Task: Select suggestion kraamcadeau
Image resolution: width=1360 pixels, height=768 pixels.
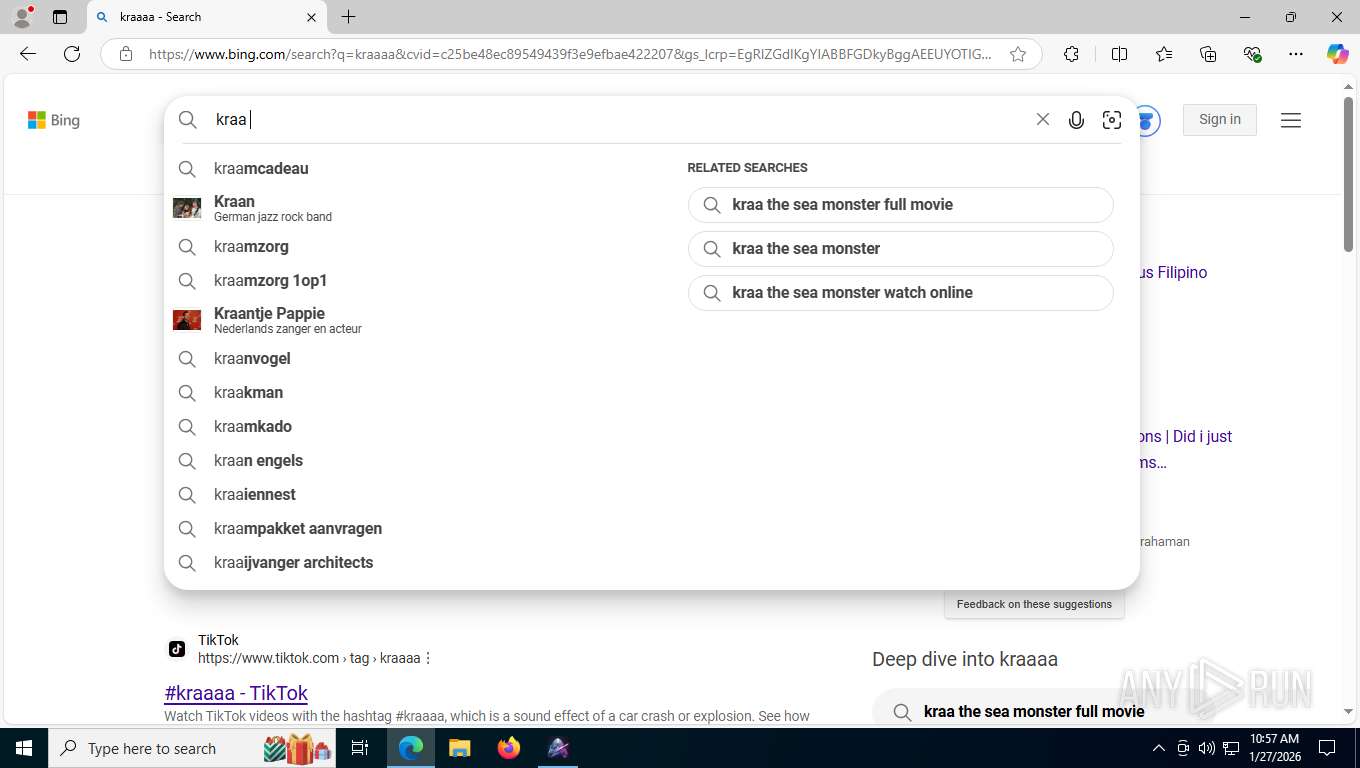Action: pos(415,168)
